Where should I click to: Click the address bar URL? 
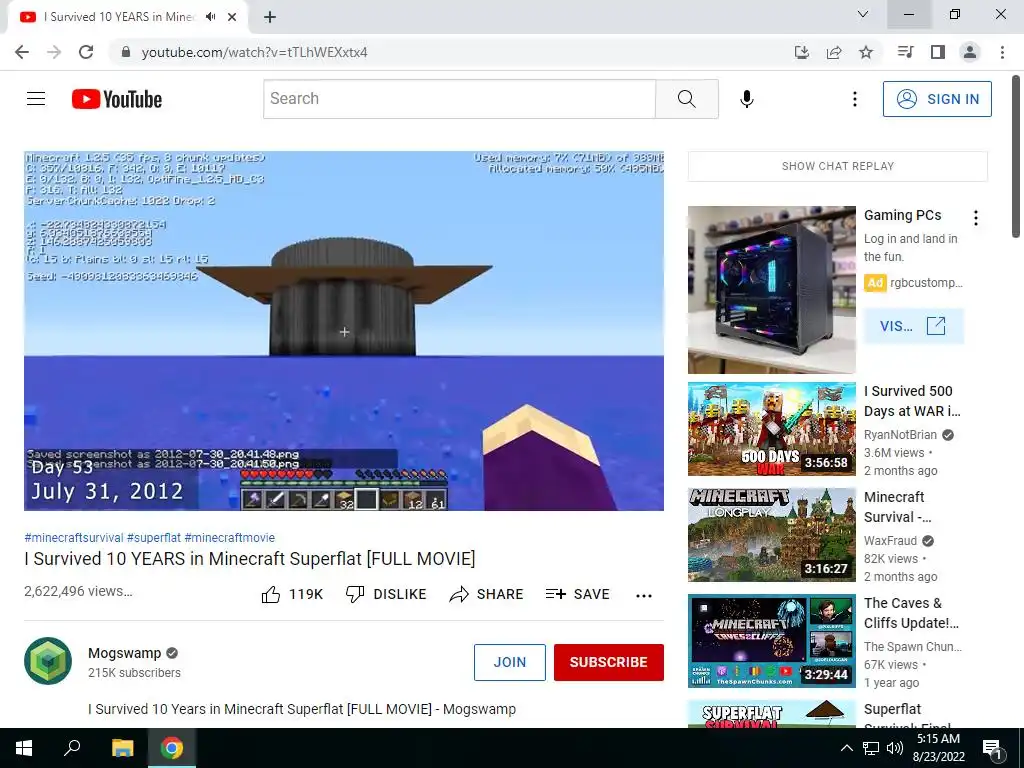[255, 52]
